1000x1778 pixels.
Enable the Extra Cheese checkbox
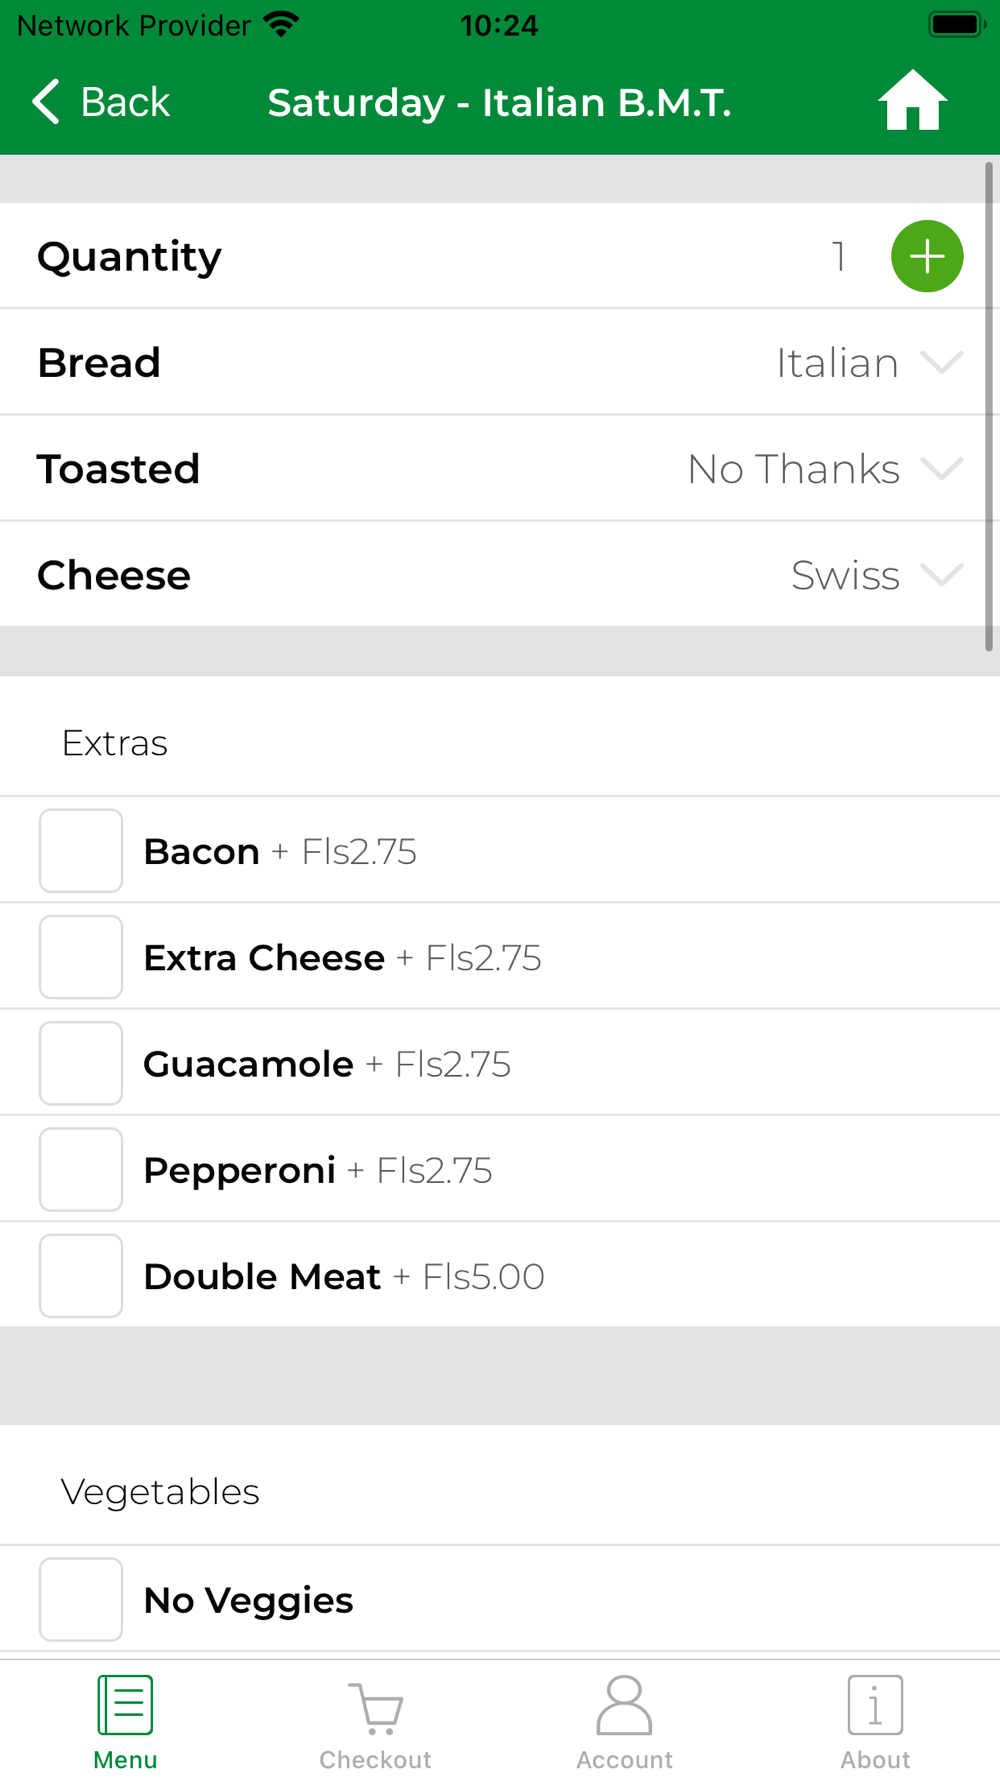tap(81, 957)
